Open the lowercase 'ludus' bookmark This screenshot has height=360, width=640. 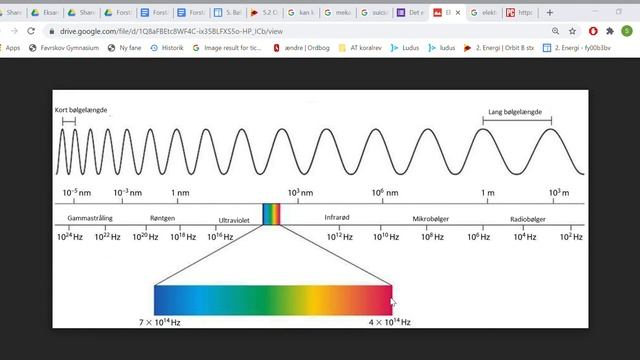click(x=442, y=48)
